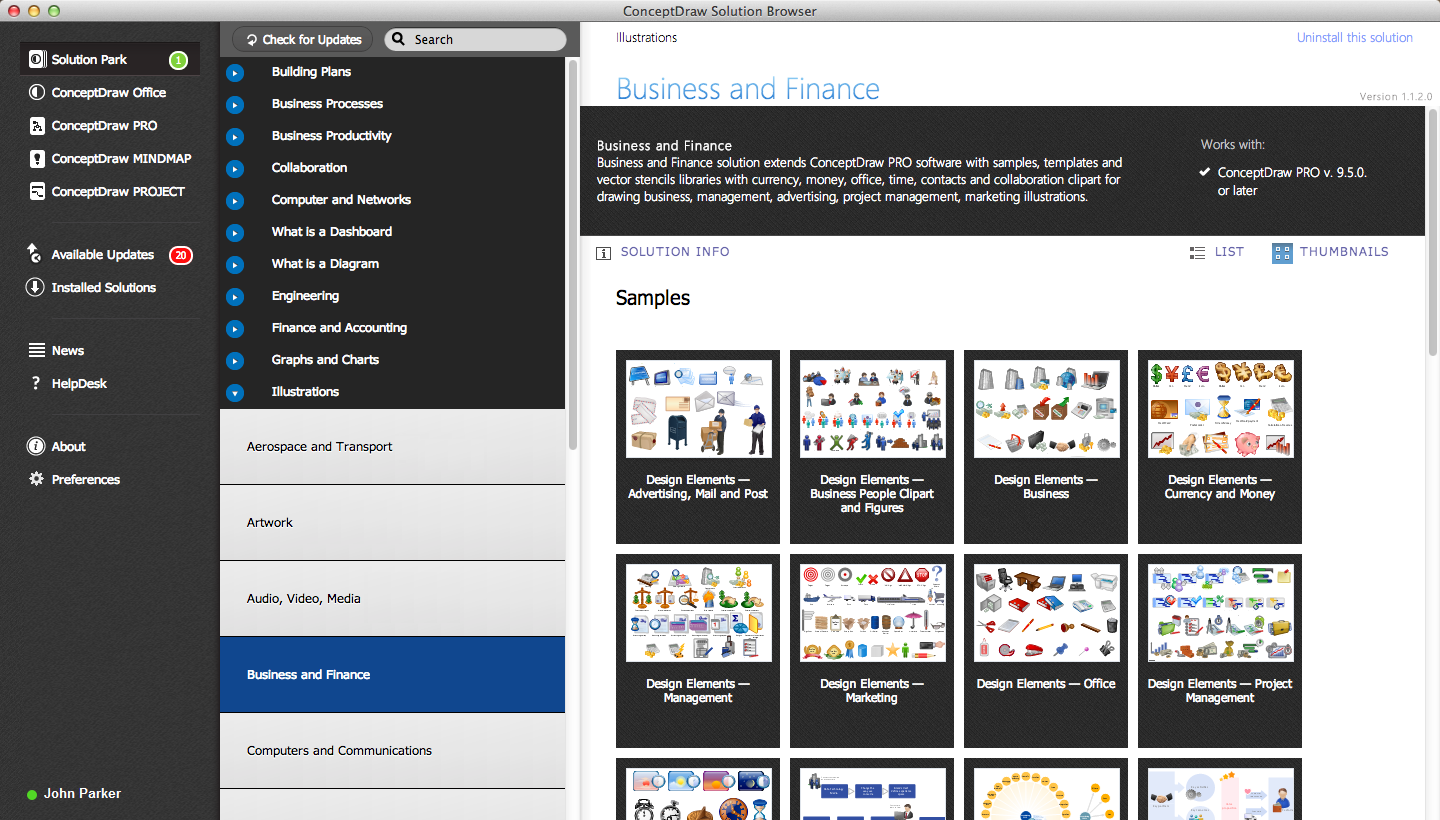Viewport: 1440px width, 820px height.
Task: Click the HelpDesk question mark icon
Action: click(36, 383)
